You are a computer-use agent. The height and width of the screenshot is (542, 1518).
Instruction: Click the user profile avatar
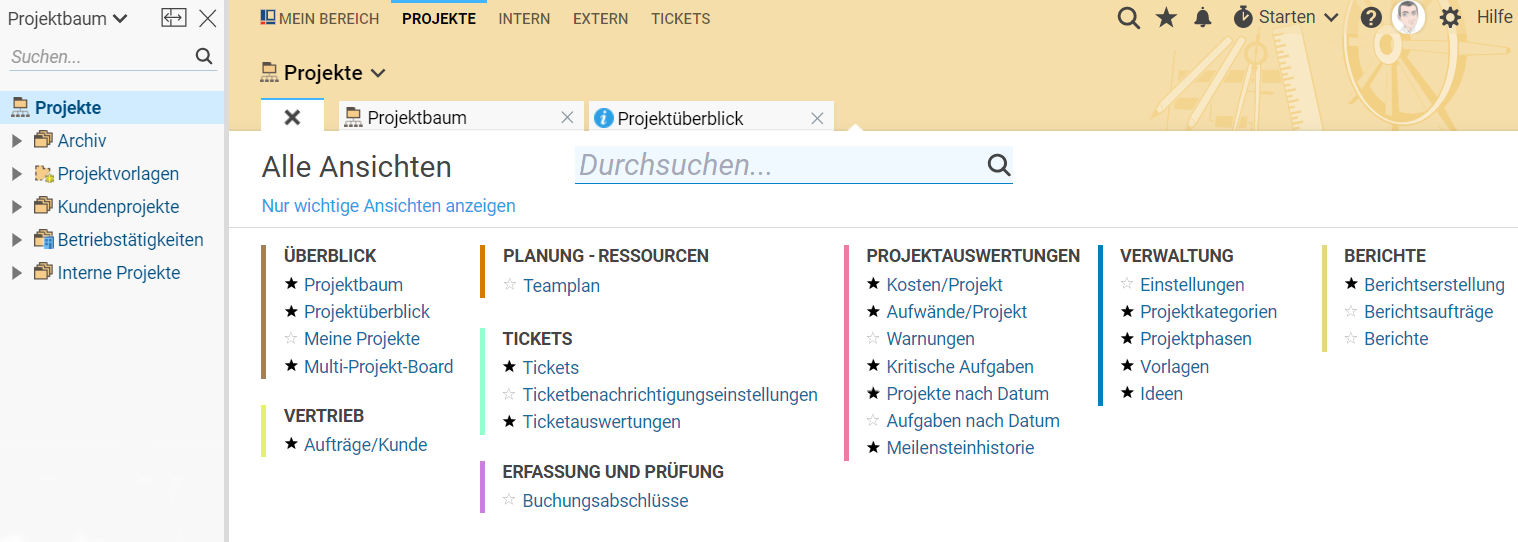point(1408,17)
